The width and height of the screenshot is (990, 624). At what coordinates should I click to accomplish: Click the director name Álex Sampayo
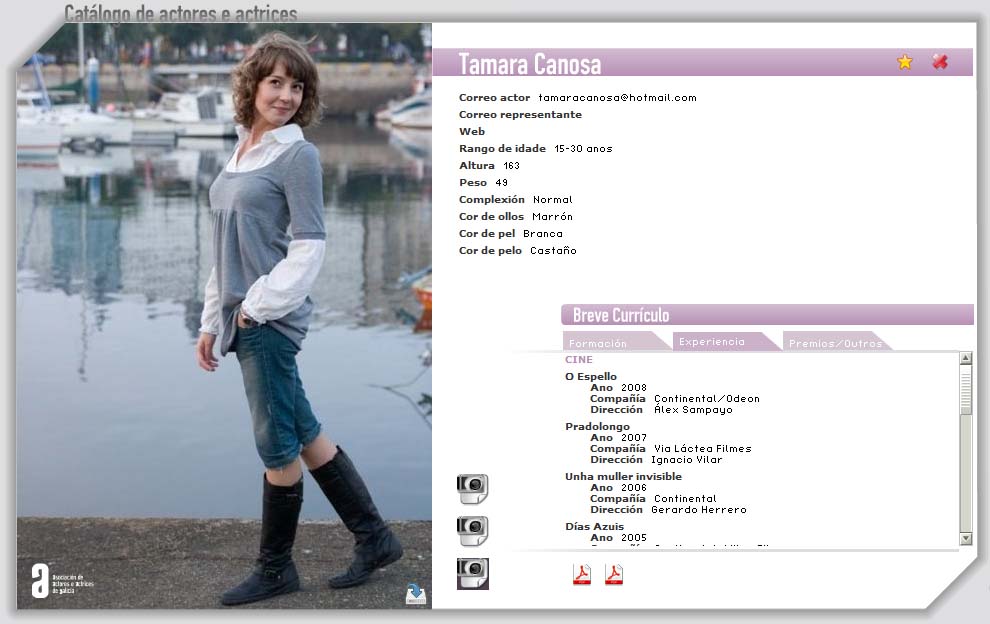point(693,409)
